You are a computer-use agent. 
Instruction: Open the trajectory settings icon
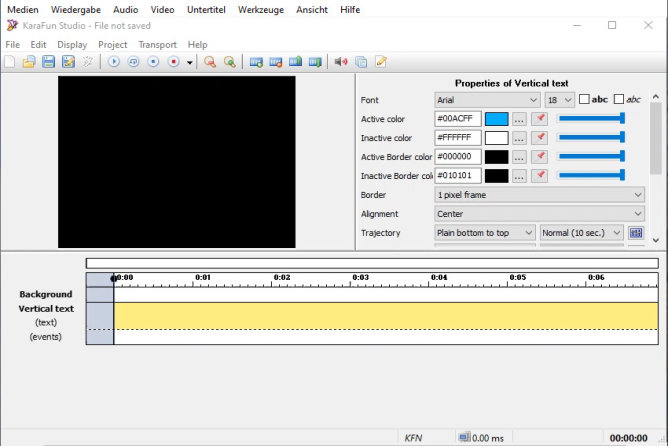click(x=636, y=233)
